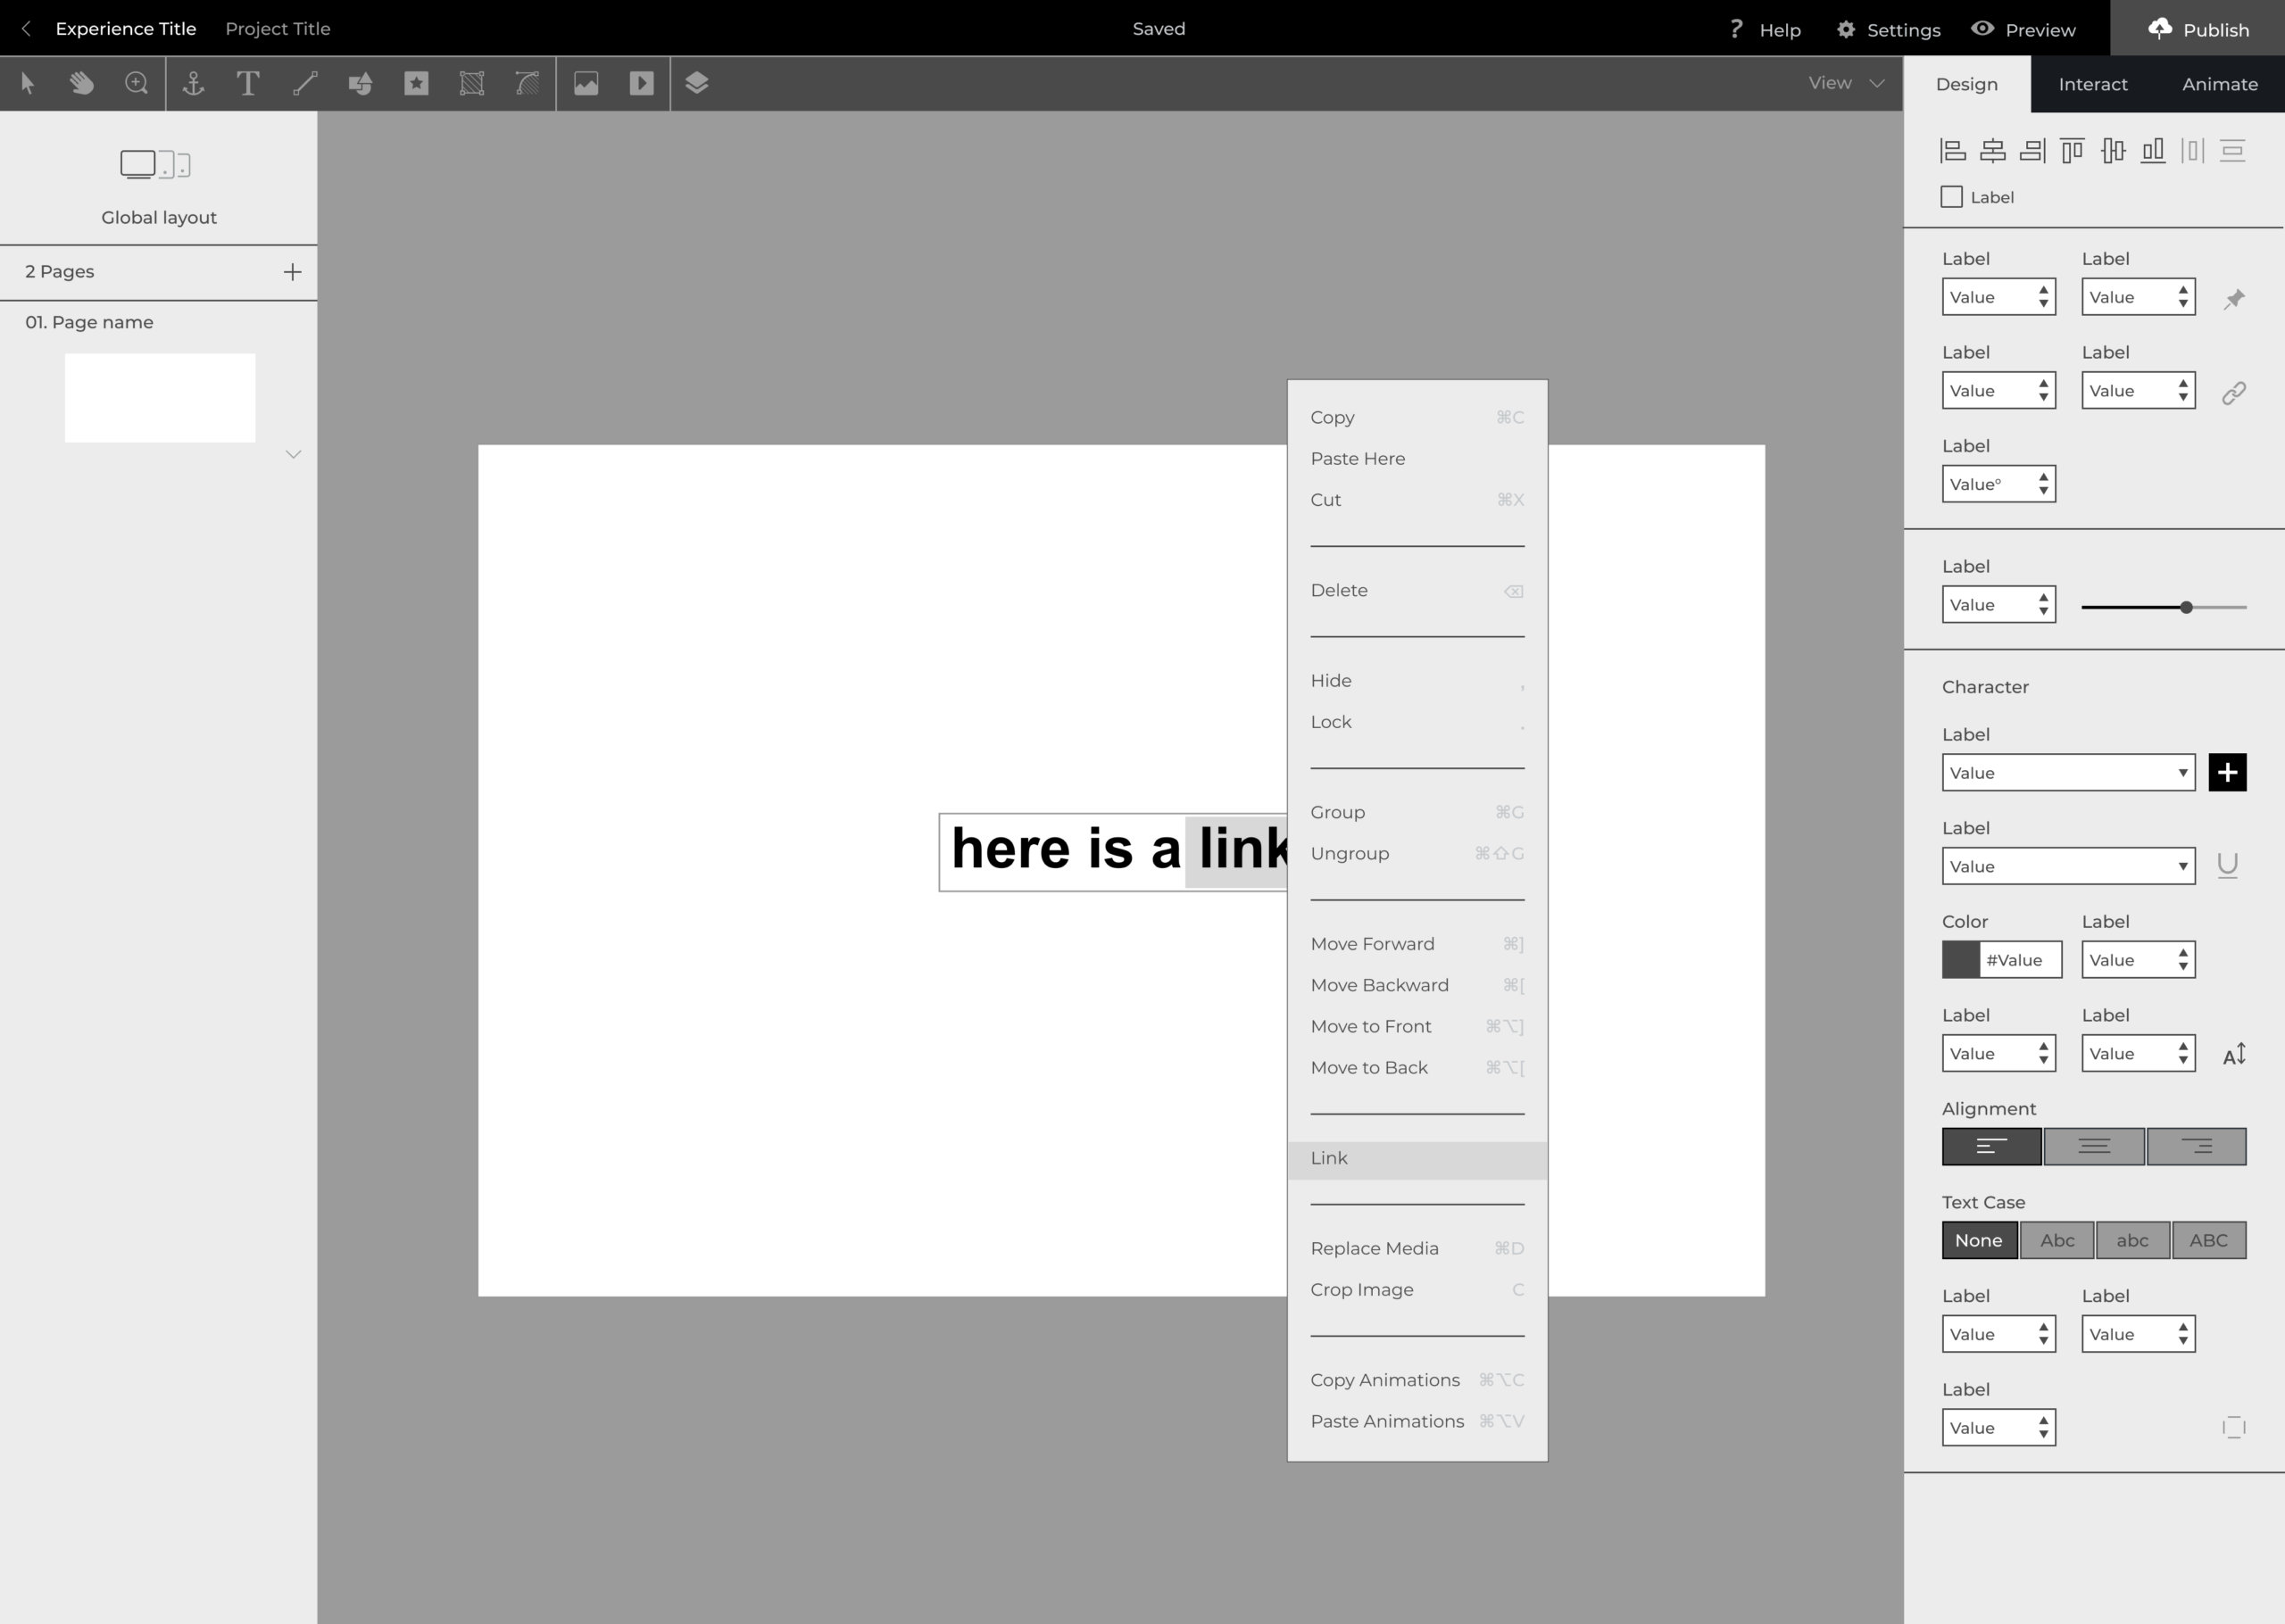Align objects to left edges

tap(1953, 151)
